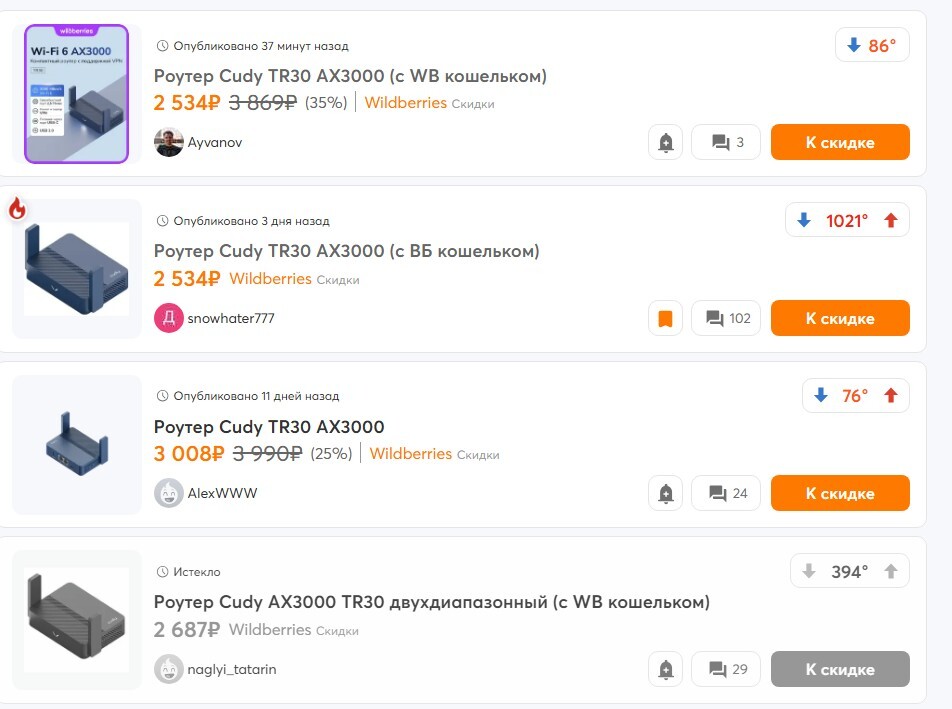The width and height of the screenshot is (952, 709).
Task: Click the Wi-Fi 6 AX3000 product thumbnail
Action: [77, 94]
